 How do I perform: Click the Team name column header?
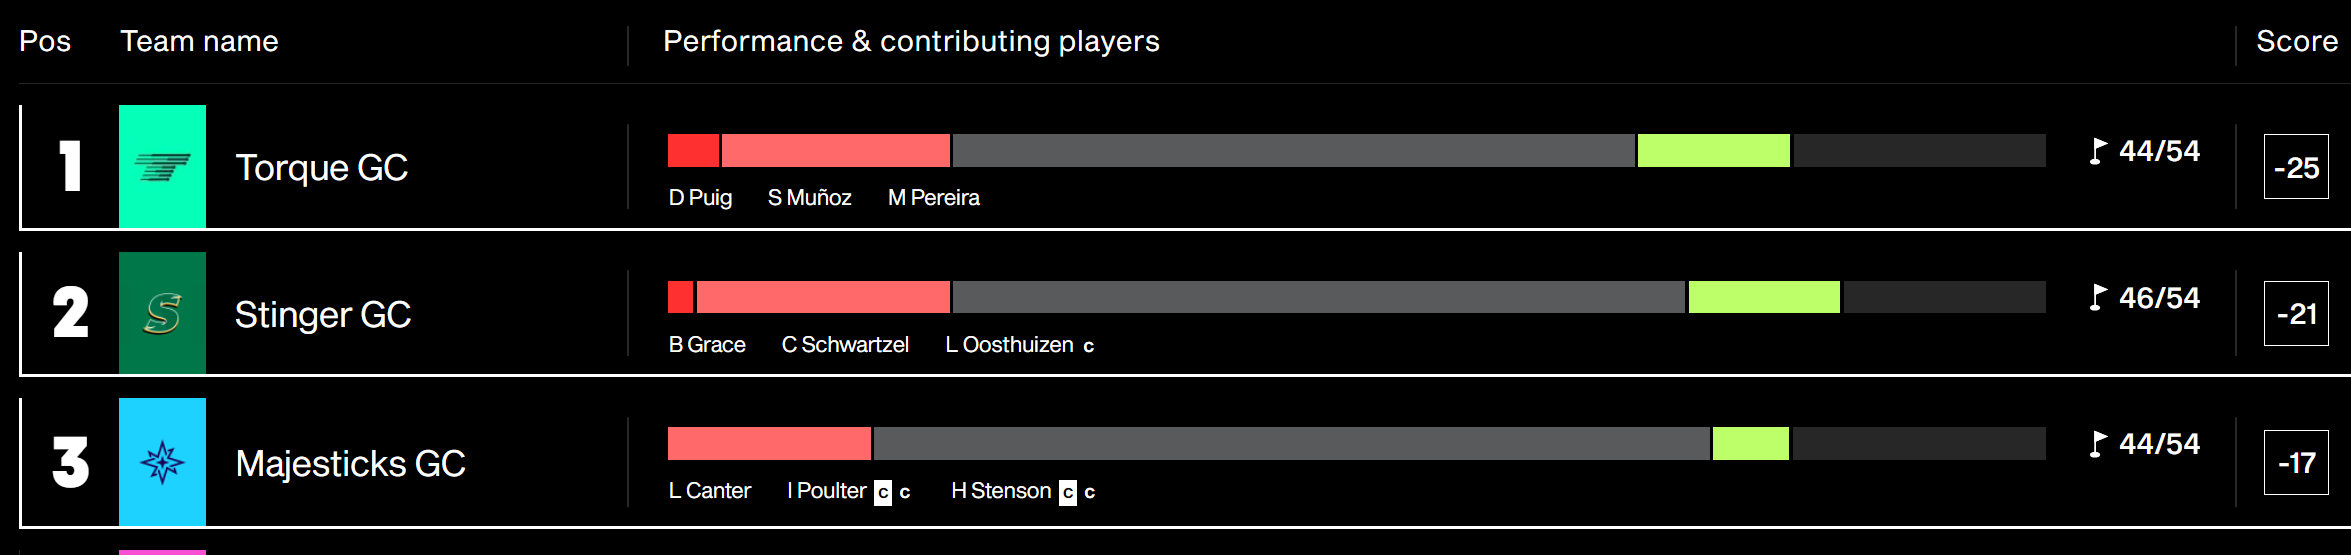pos(199,41)
